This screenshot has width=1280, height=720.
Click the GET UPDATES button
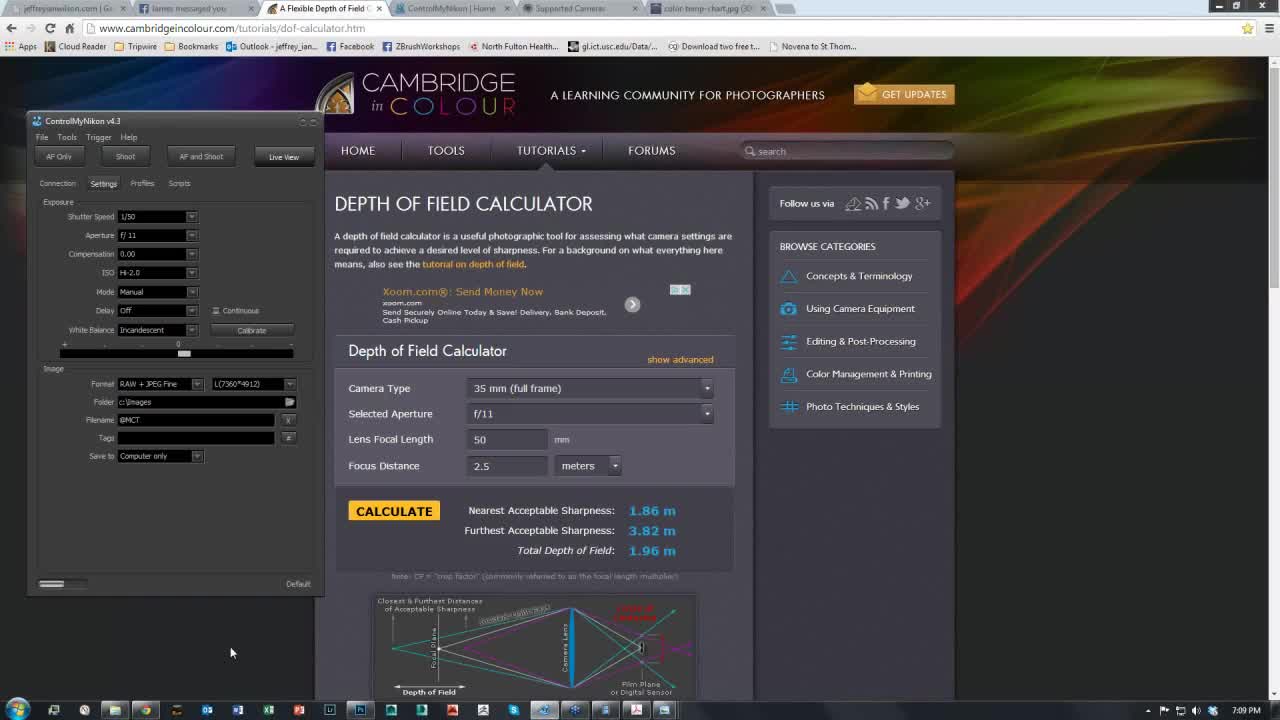click(904, 94)
